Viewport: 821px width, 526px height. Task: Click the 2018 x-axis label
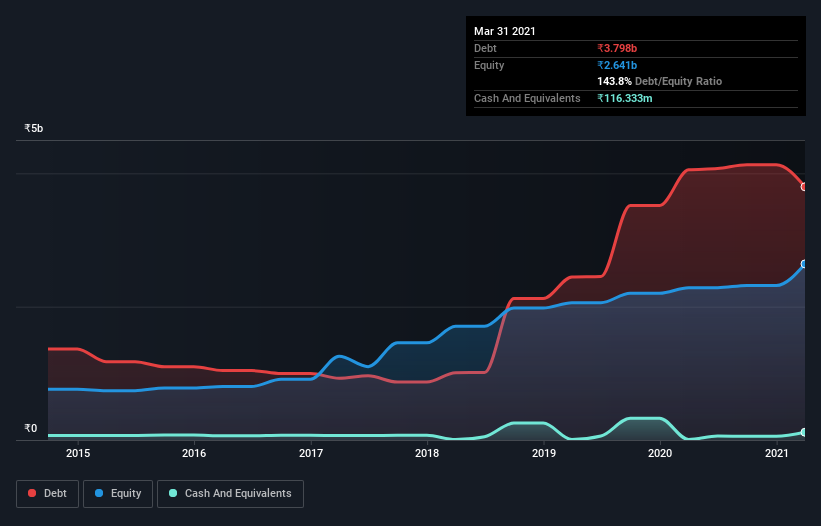427,453
